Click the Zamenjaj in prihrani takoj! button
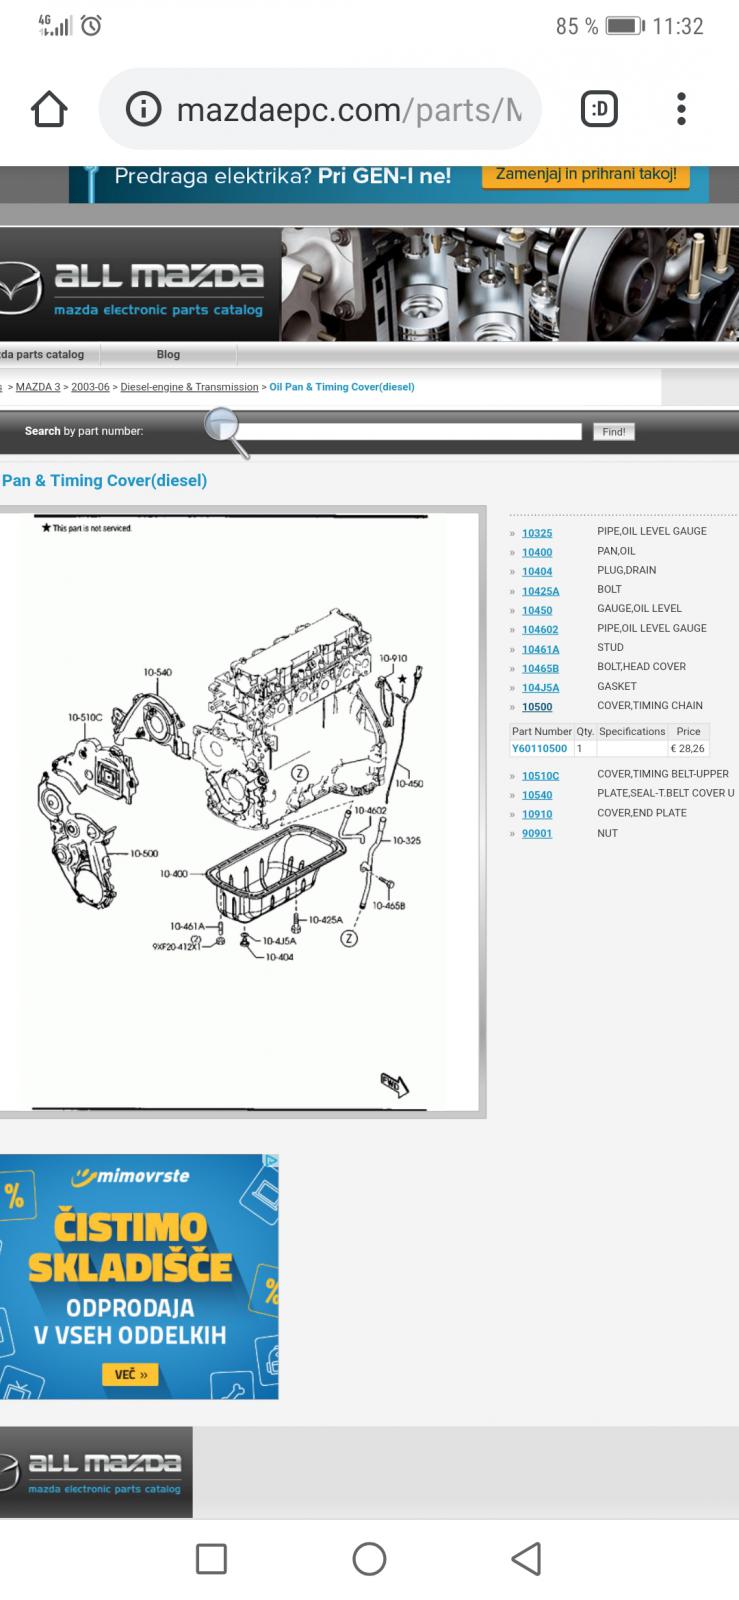This screenshot has height=1600, width=739. click(x=586, y=174)
